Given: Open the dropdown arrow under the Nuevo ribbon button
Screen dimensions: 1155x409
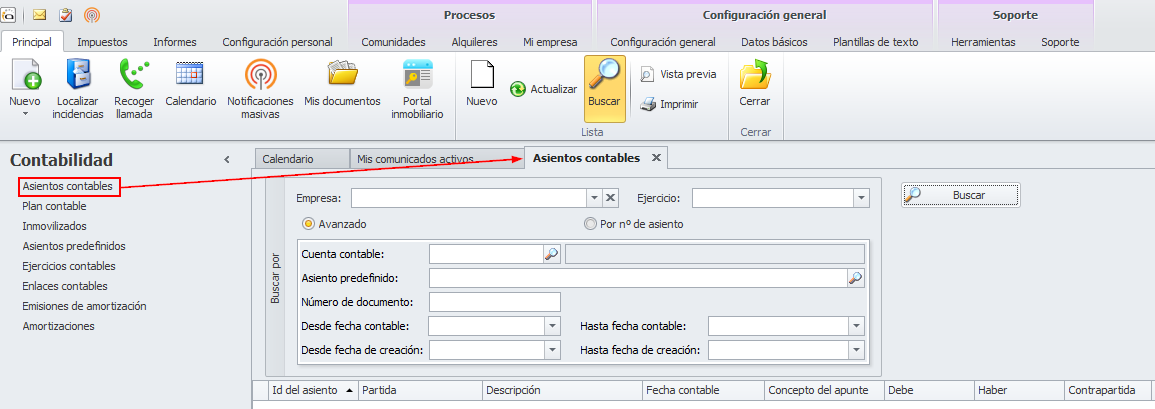Looking at the screenshot, I should click(x=24, y=114).
